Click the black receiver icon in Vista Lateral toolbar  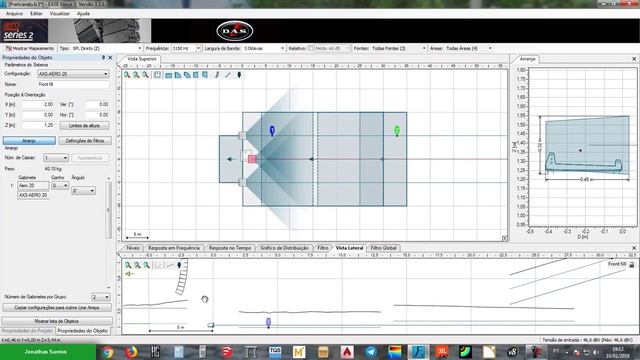179,265
